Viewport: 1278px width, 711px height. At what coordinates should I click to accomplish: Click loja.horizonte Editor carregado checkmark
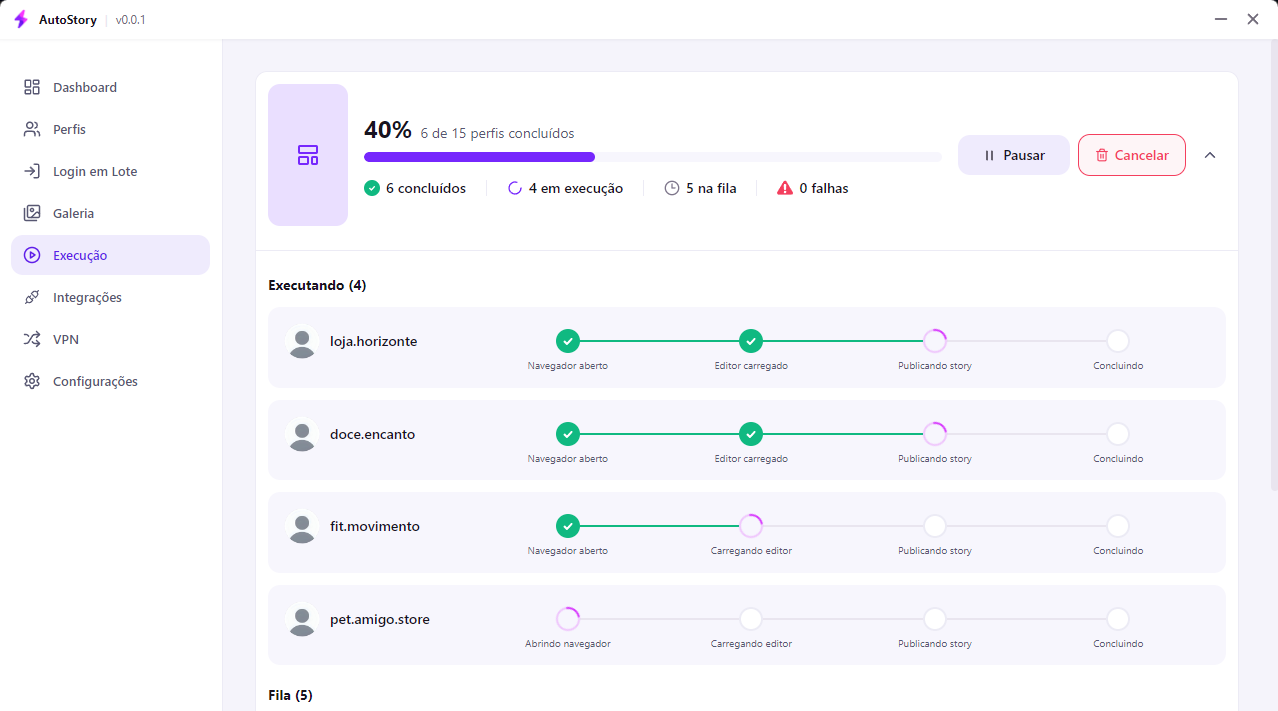[751, 341]
